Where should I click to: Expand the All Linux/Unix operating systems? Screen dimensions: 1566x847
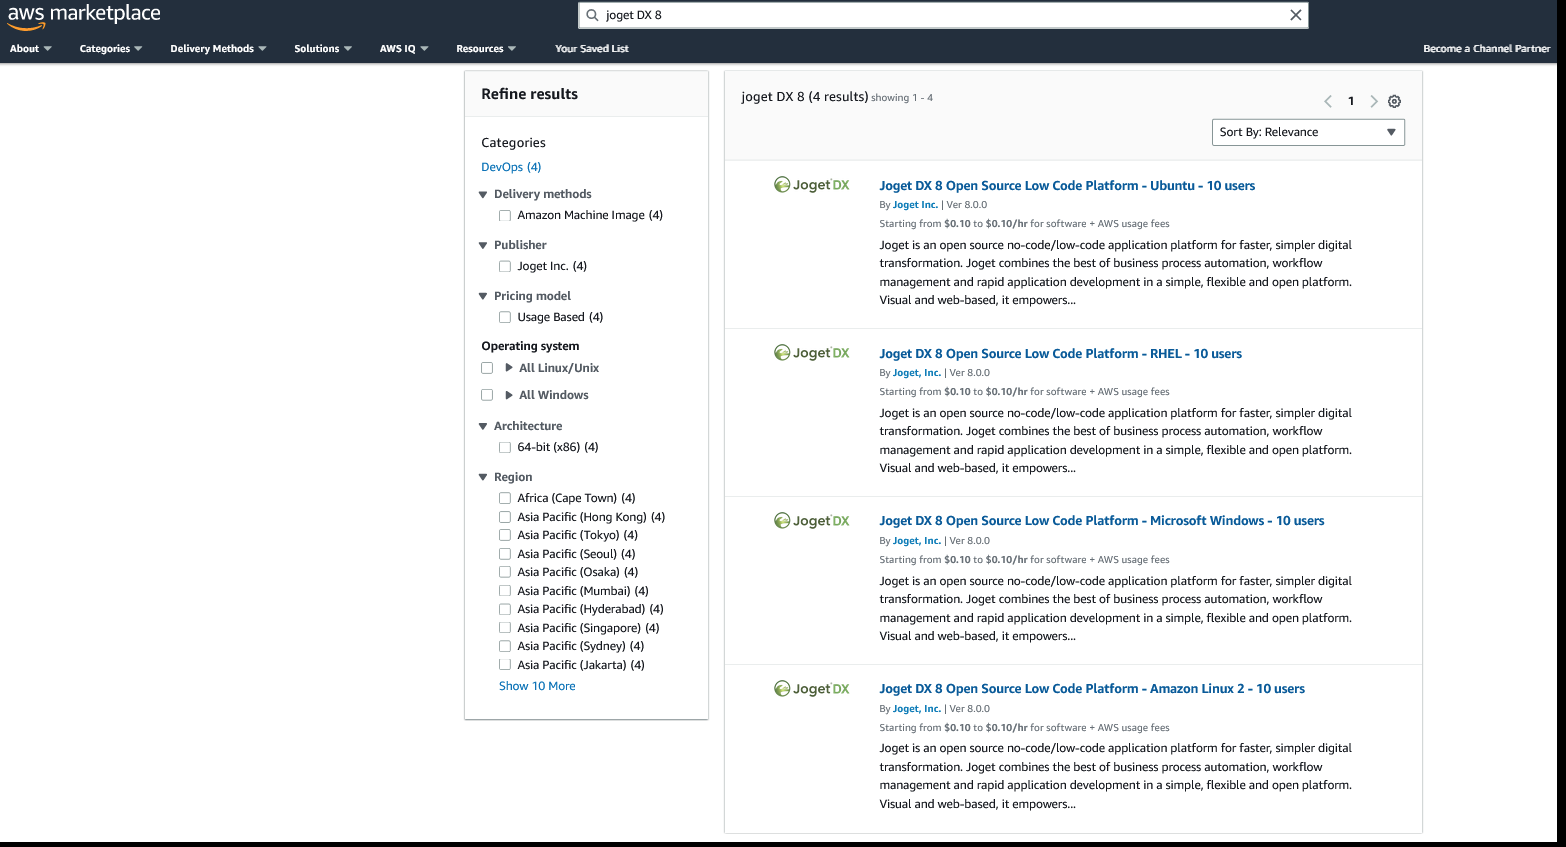tap(509, 368)
